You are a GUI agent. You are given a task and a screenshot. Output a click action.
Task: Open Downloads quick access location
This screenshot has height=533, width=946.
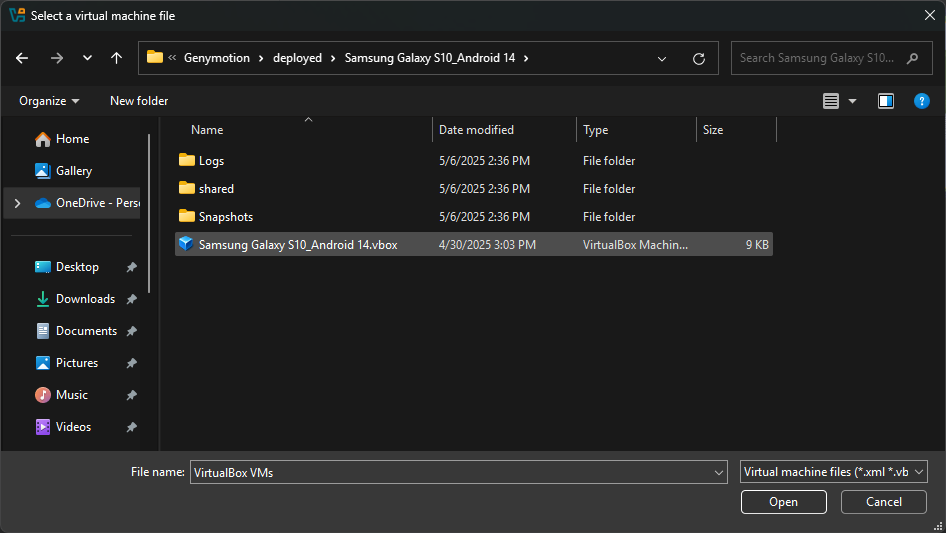pyautogui.click(x=85, y=299)
